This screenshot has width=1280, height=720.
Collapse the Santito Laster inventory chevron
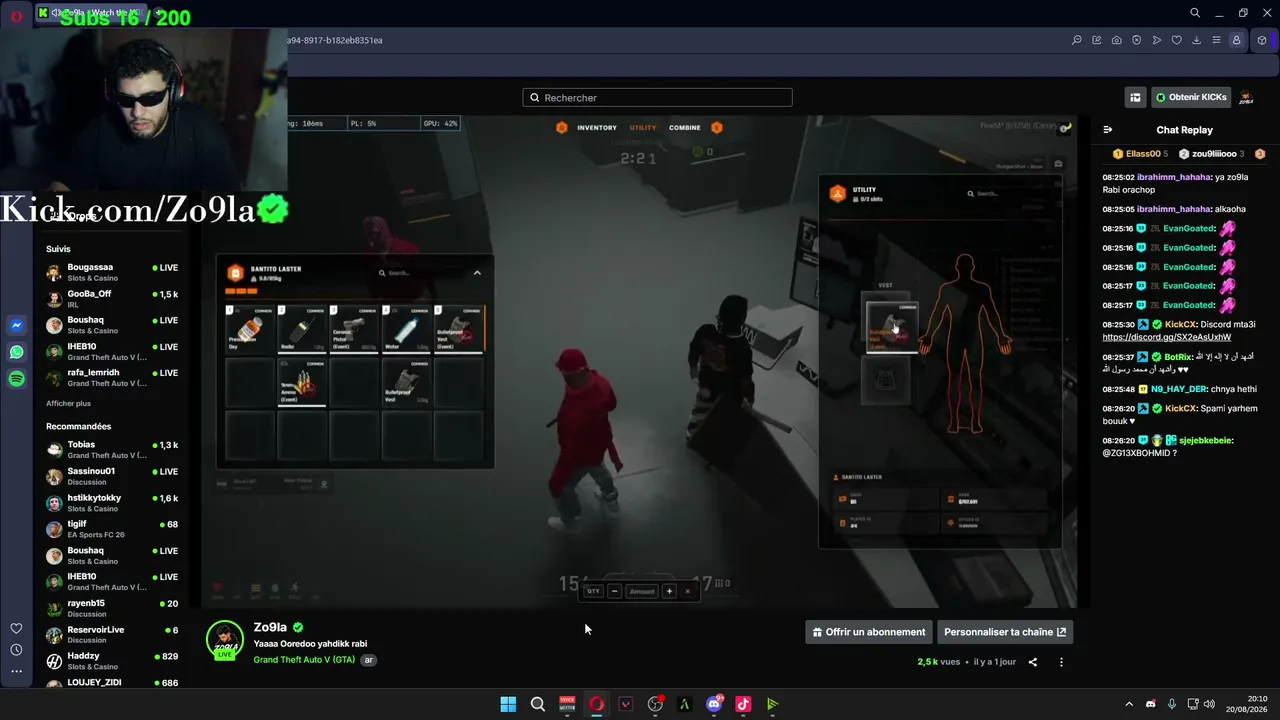coord(477,273)
